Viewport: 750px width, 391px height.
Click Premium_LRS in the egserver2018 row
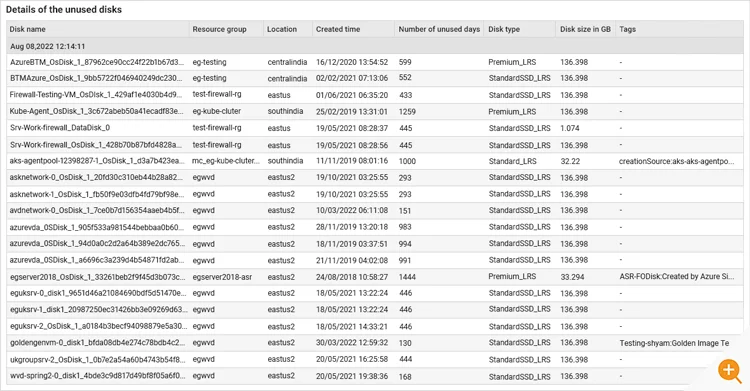512,277
